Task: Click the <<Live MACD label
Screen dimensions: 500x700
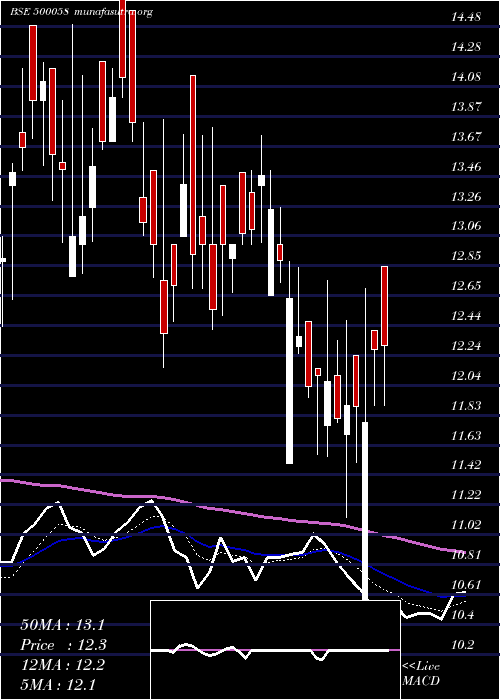Action: click(x=421, y=674)
